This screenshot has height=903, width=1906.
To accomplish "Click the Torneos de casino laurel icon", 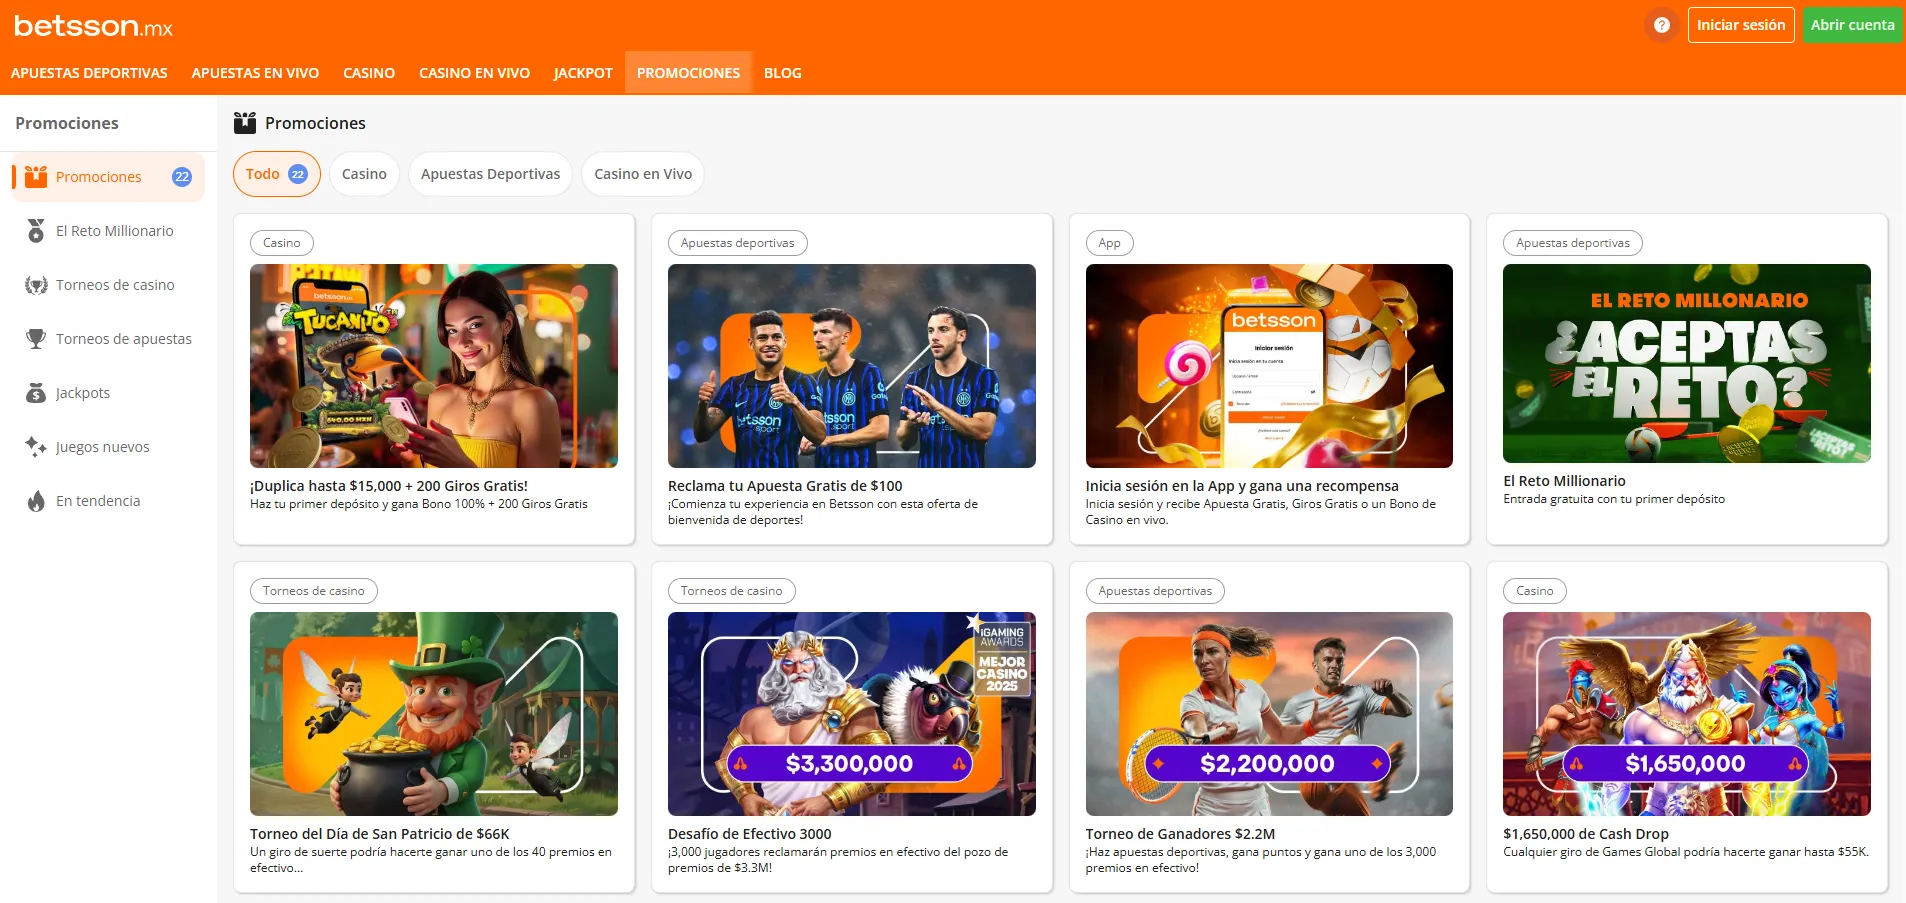I will (x=36, y=285).
